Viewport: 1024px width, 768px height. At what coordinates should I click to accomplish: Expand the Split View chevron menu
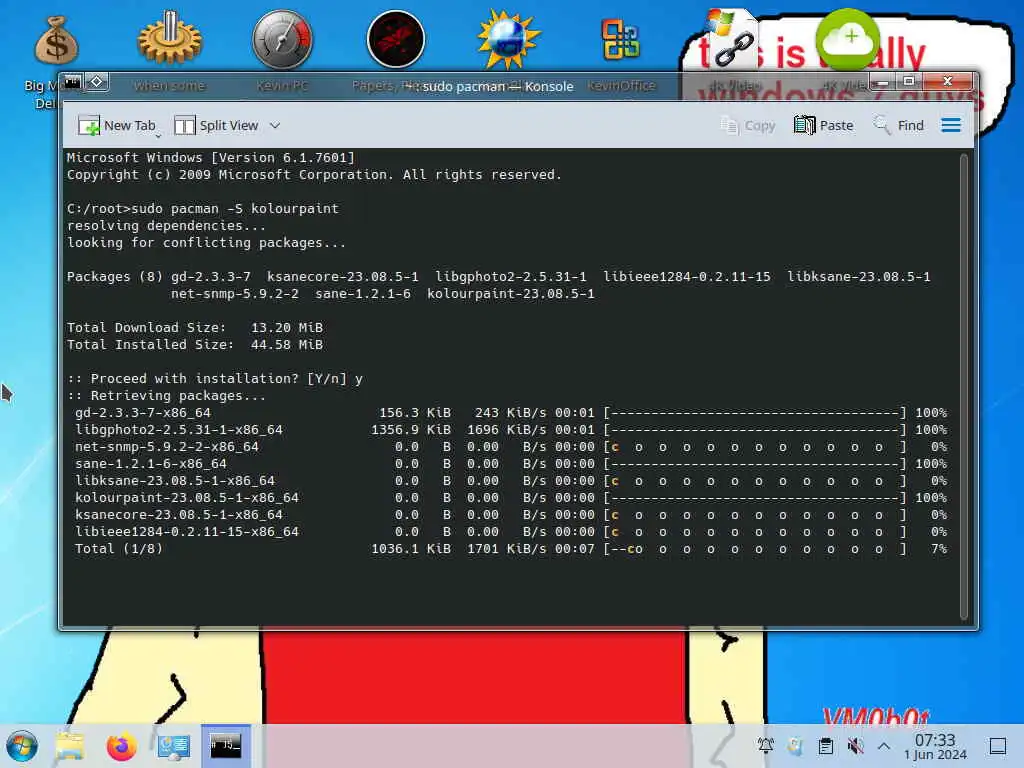coord(275,125)
